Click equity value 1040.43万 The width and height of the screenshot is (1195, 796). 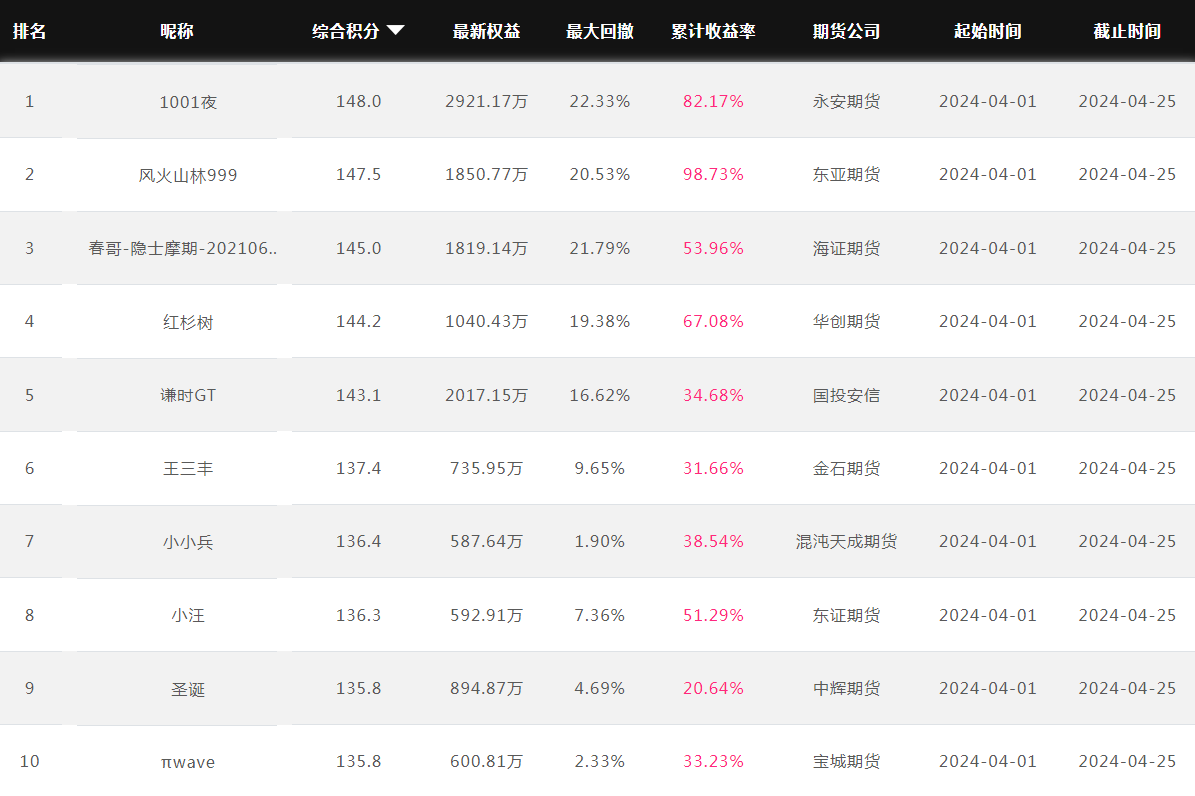[486, 322]
